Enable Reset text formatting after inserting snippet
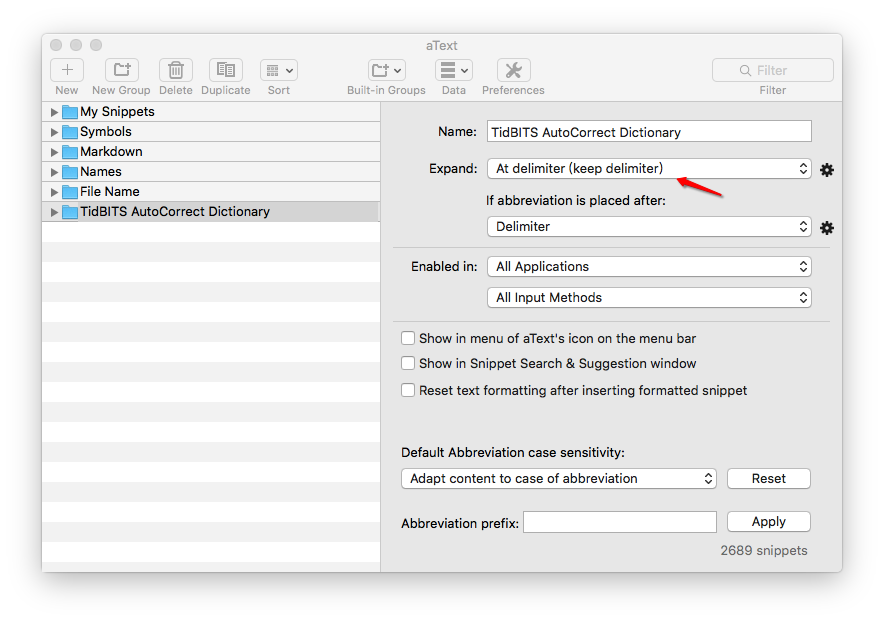Viewport: 884px width, 622px height. click(408, 390)
